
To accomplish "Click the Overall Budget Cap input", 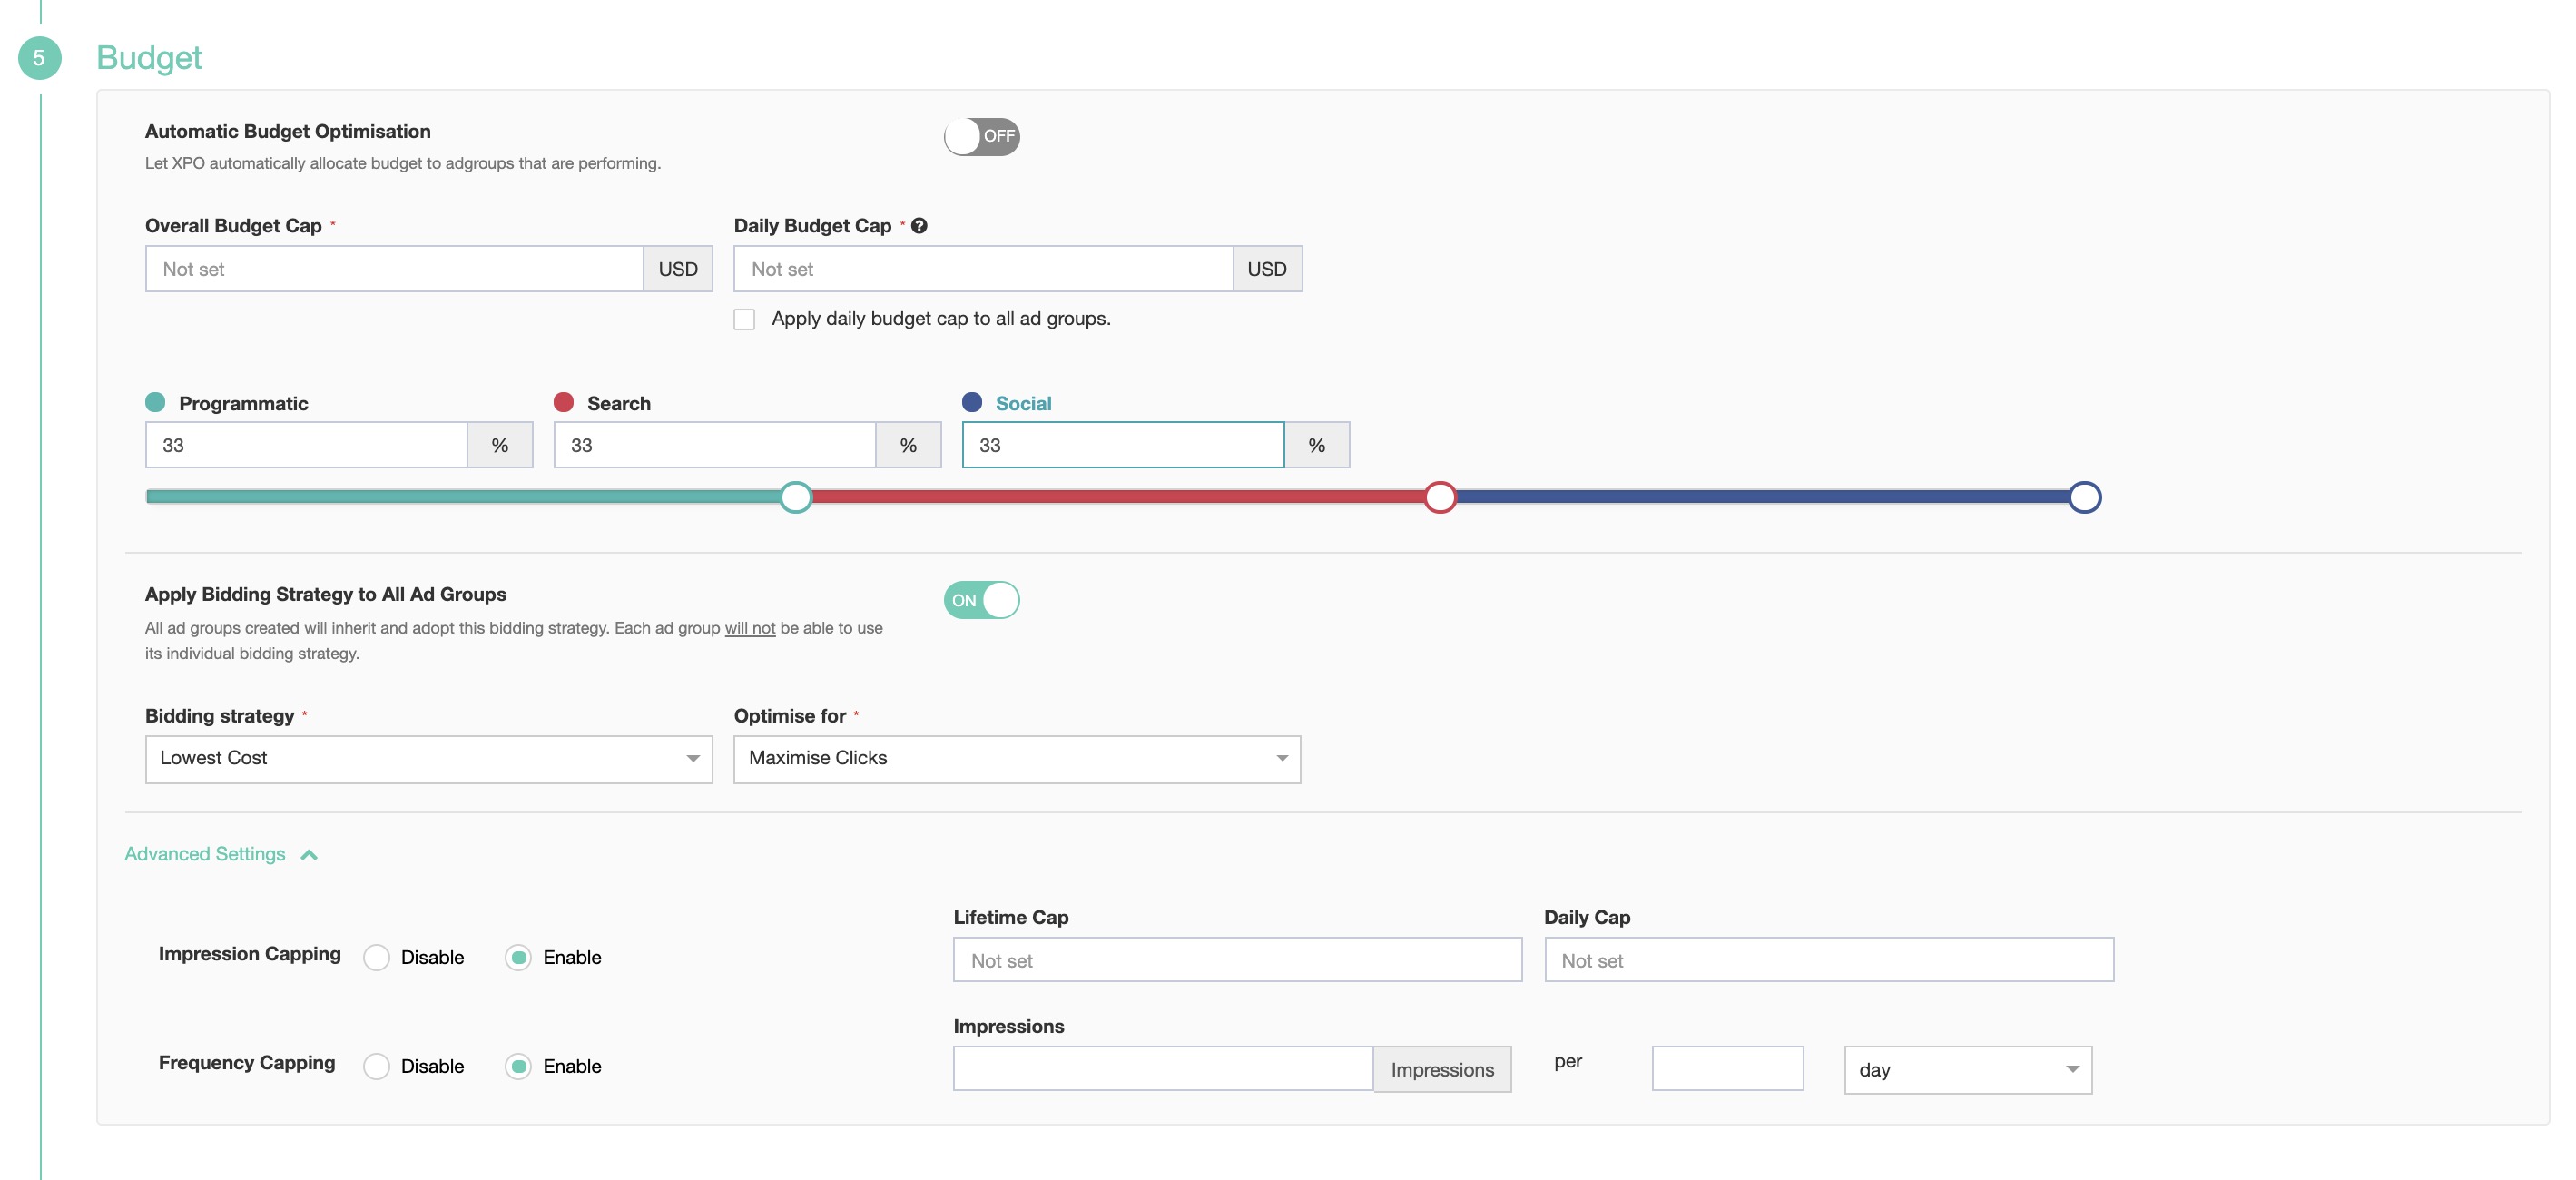I will pos(394,269).
